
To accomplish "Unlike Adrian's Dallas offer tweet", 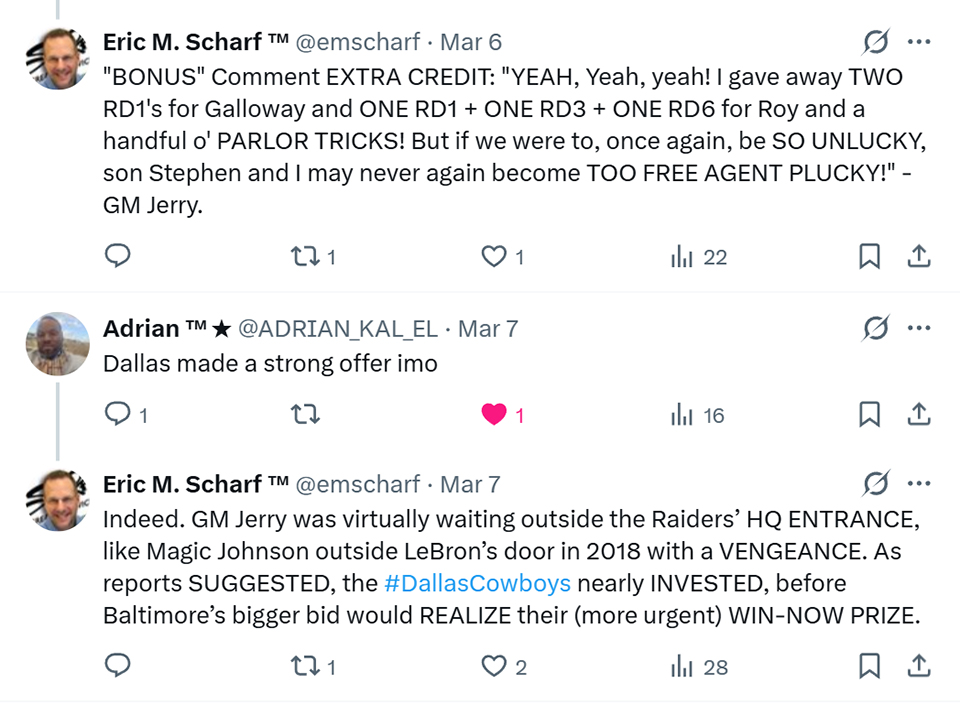I will tap(493, 414).
